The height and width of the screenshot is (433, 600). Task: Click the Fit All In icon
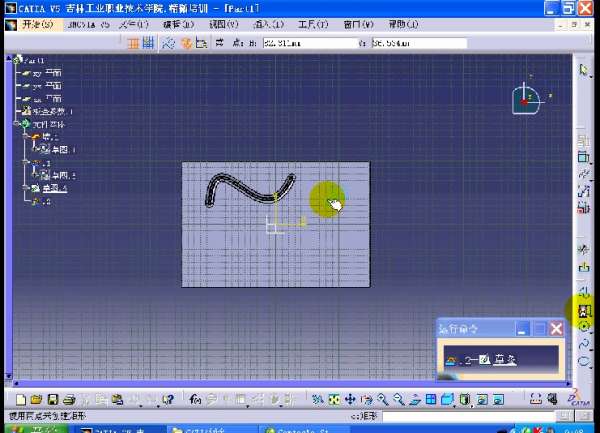tap(334, 400)
